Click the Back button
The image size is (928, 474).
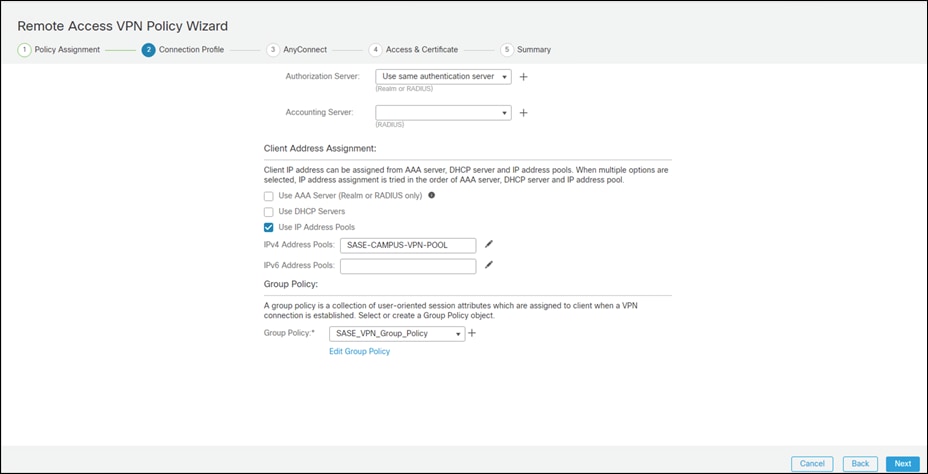(x=860, y=464)
